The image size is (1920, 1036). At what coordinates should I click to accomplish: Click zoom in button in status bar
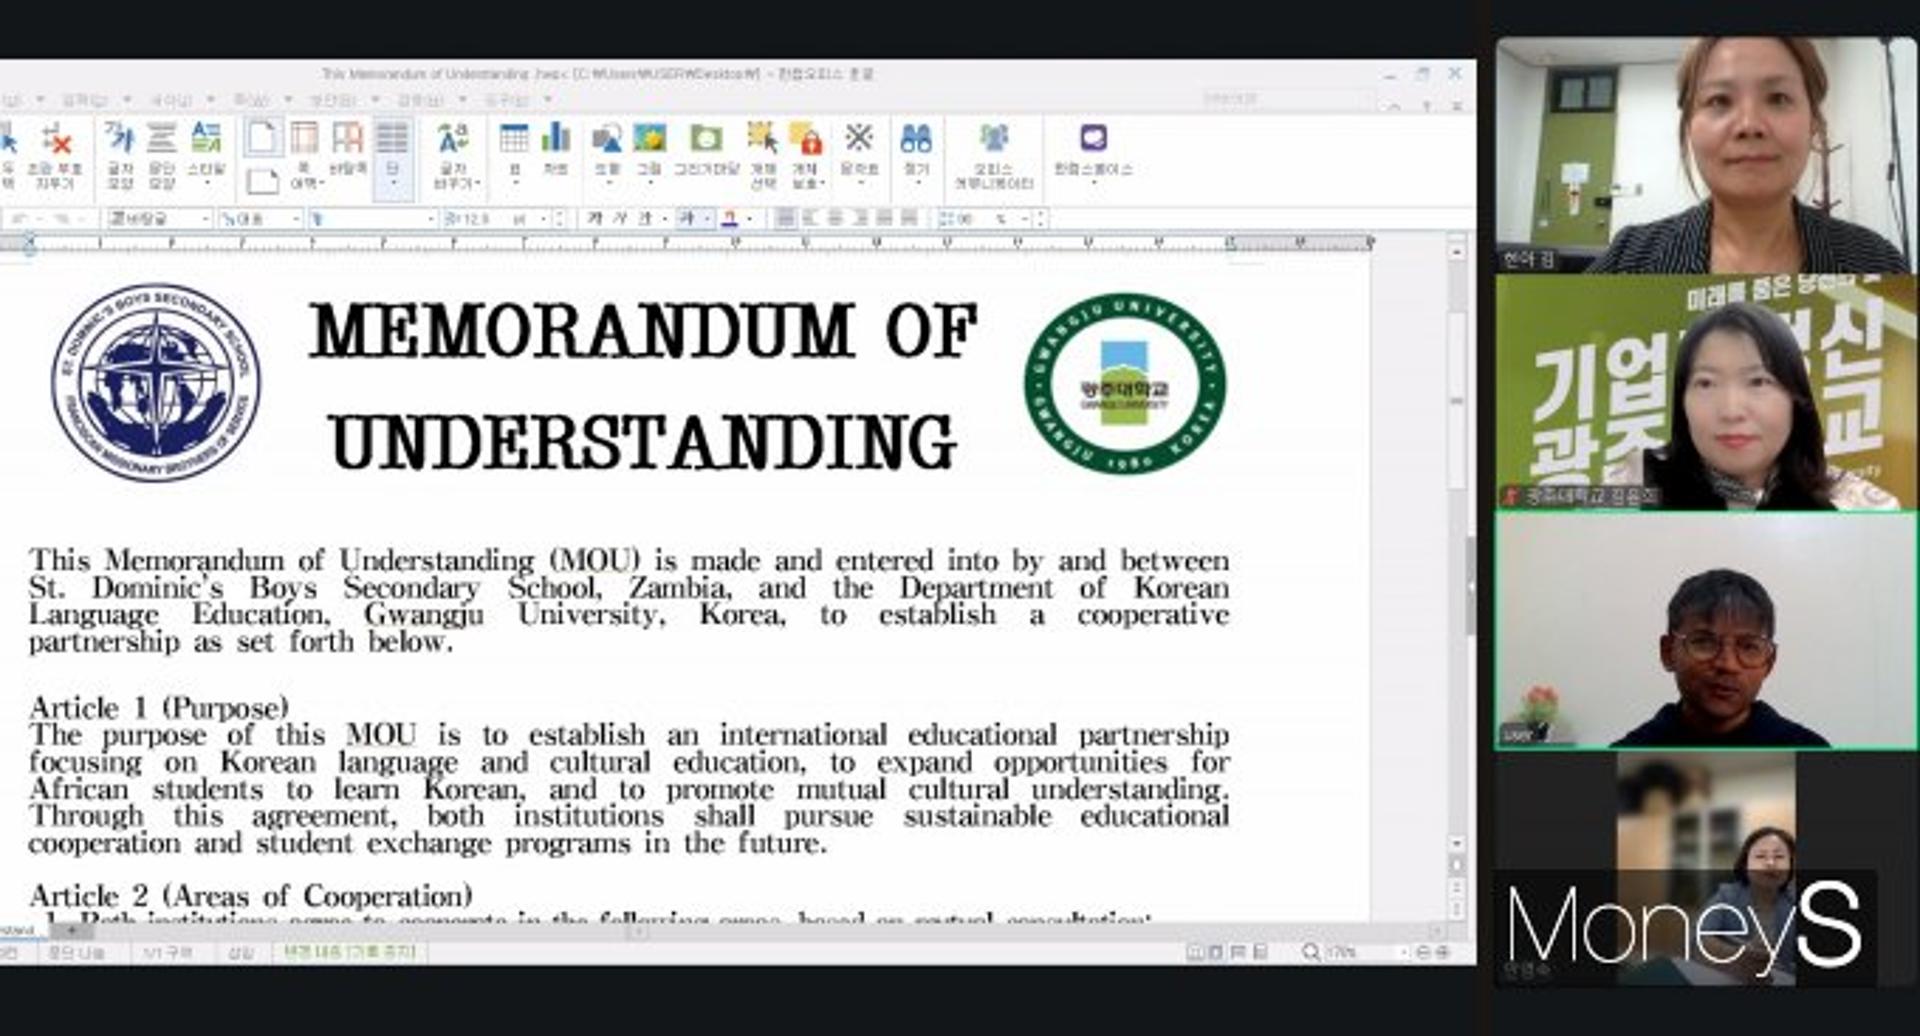pos(1443,952)
